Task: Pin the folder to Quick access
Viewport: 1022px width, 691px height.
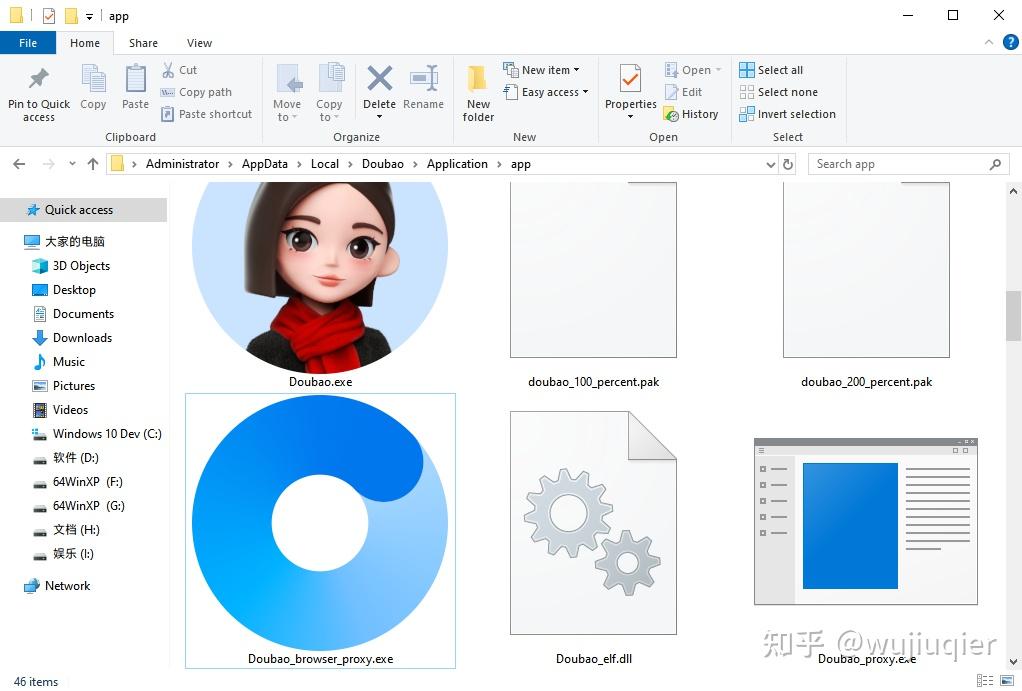Action: pos(38,93)
